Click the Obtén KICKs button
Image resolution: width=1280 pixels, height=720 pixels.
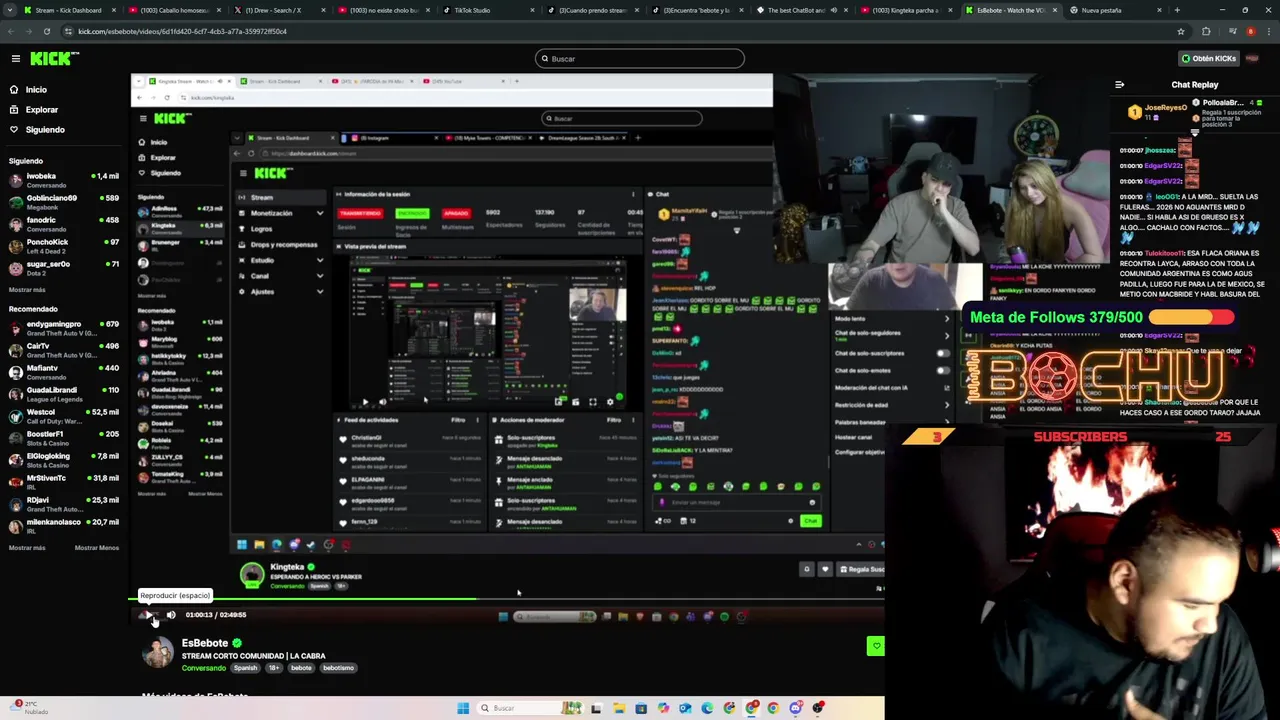coord(1209,59)
